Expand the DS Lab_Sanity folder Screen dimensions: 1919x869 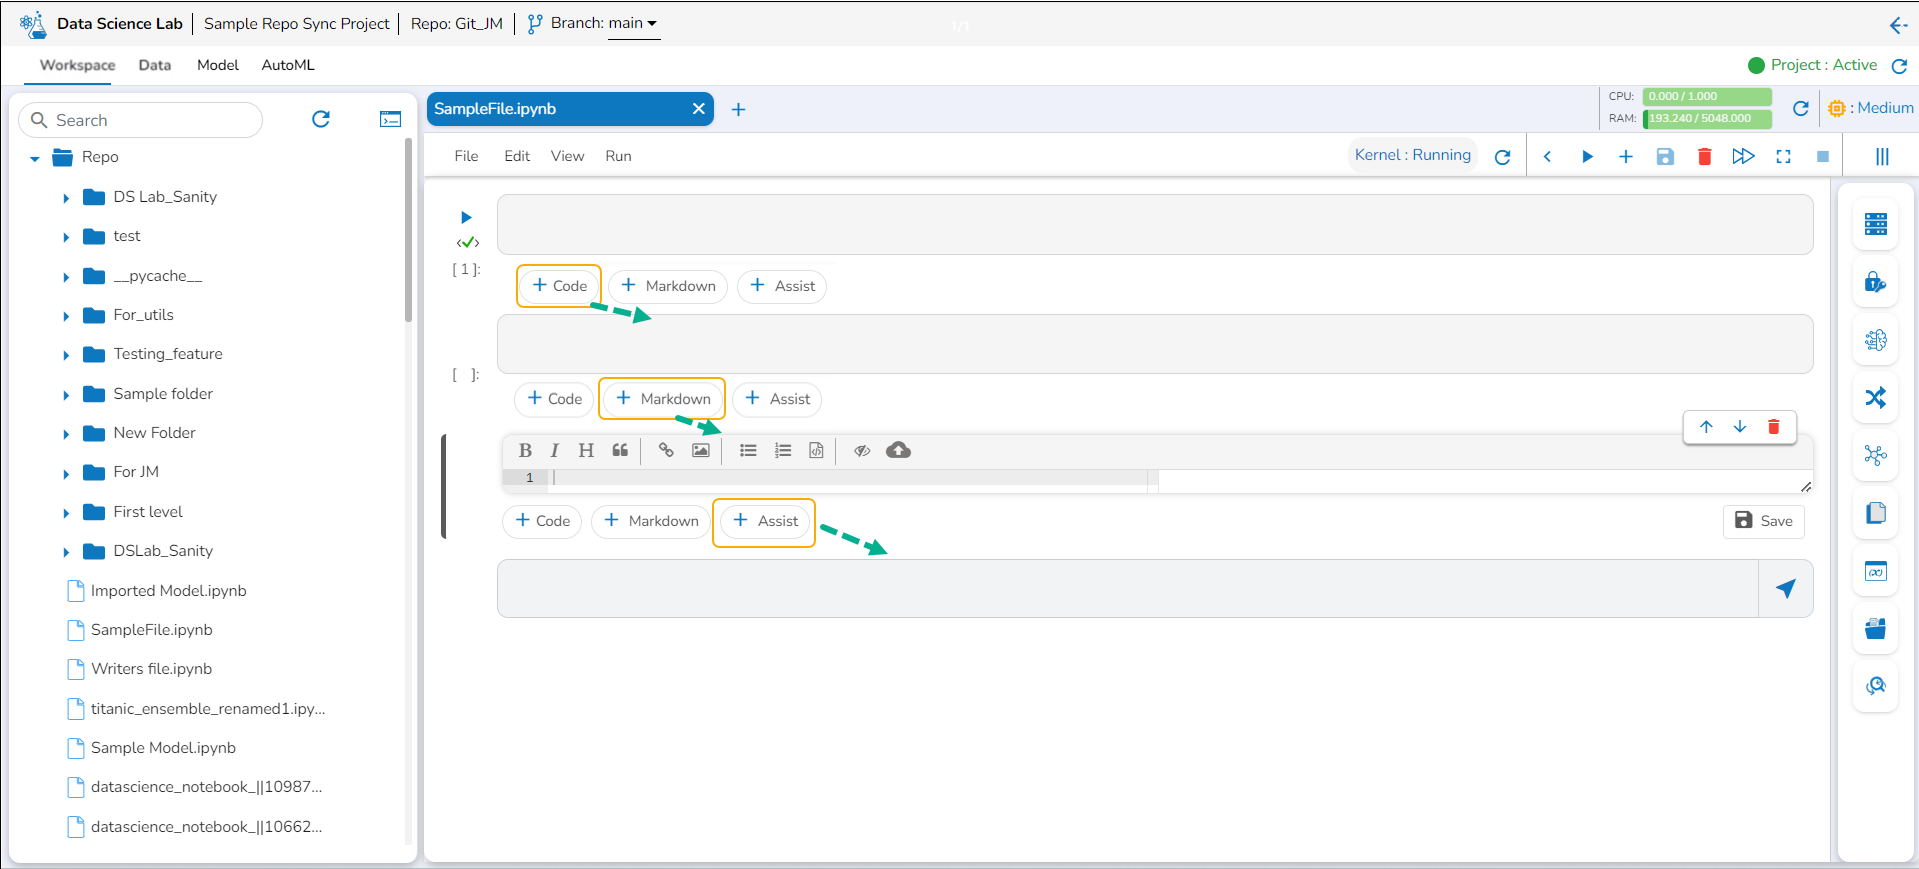[x=66, y=198]
